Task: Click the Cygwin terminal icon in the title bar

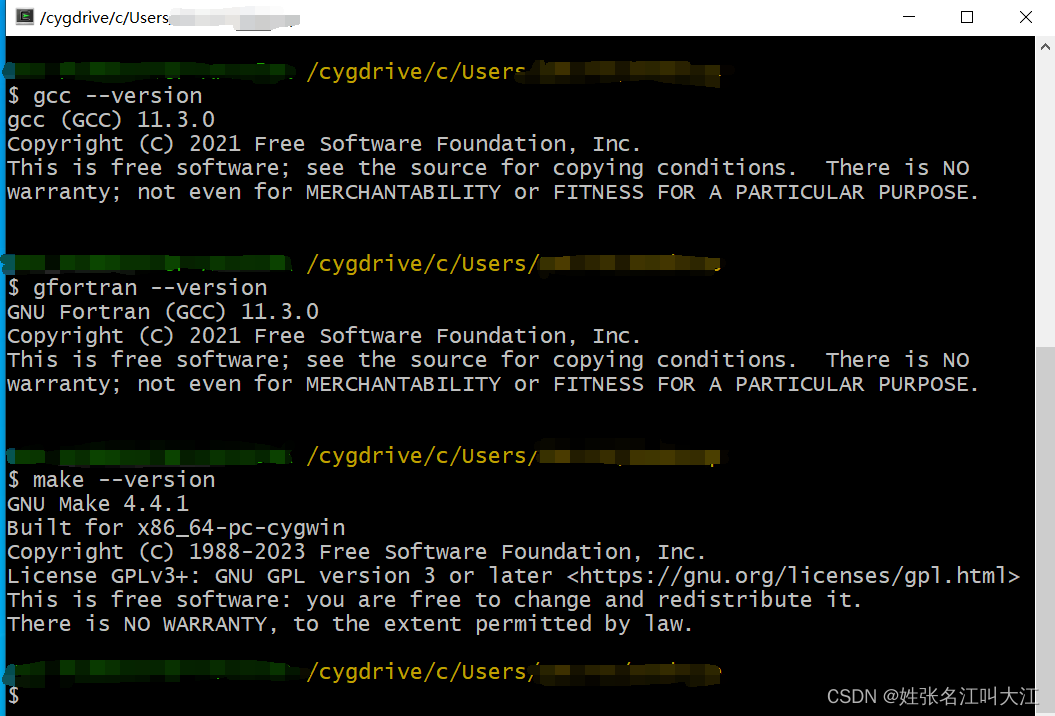Action: [x=22, y=16]
